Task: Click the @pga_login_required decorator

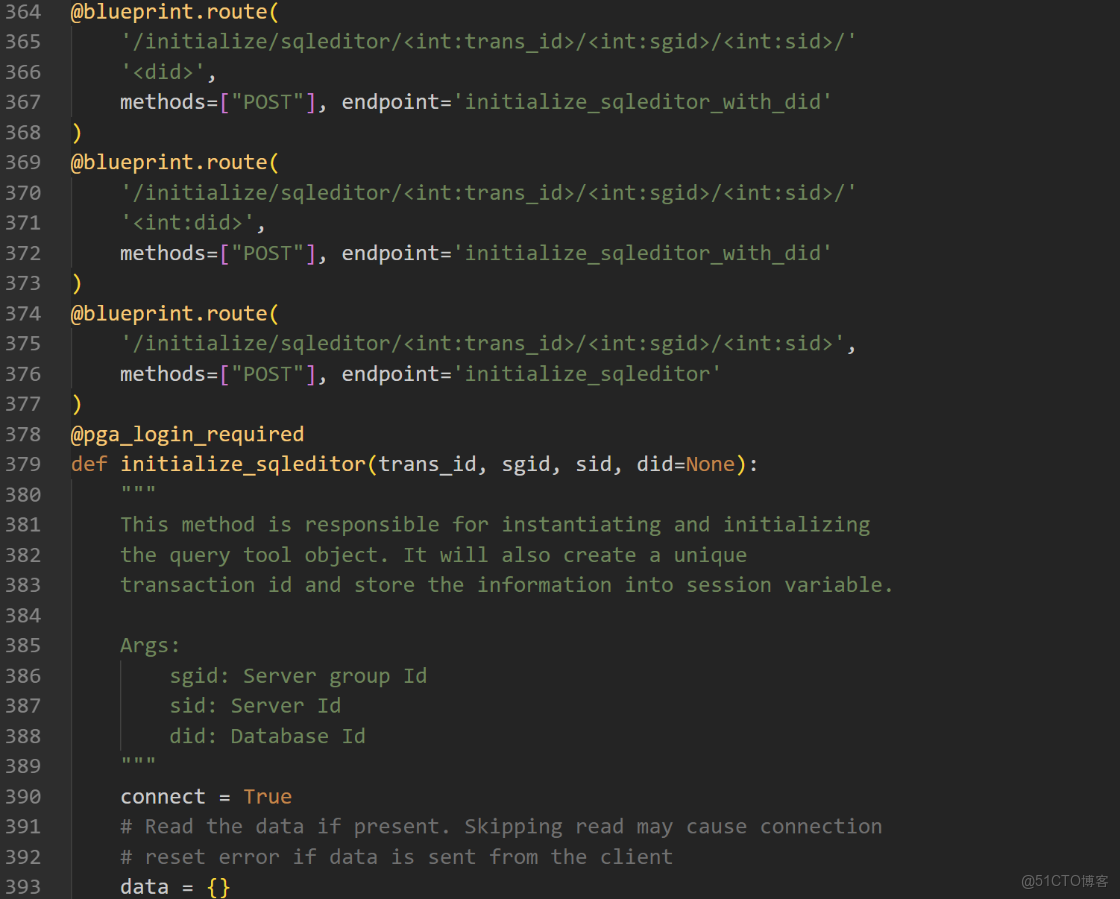Action: (186, 434)
